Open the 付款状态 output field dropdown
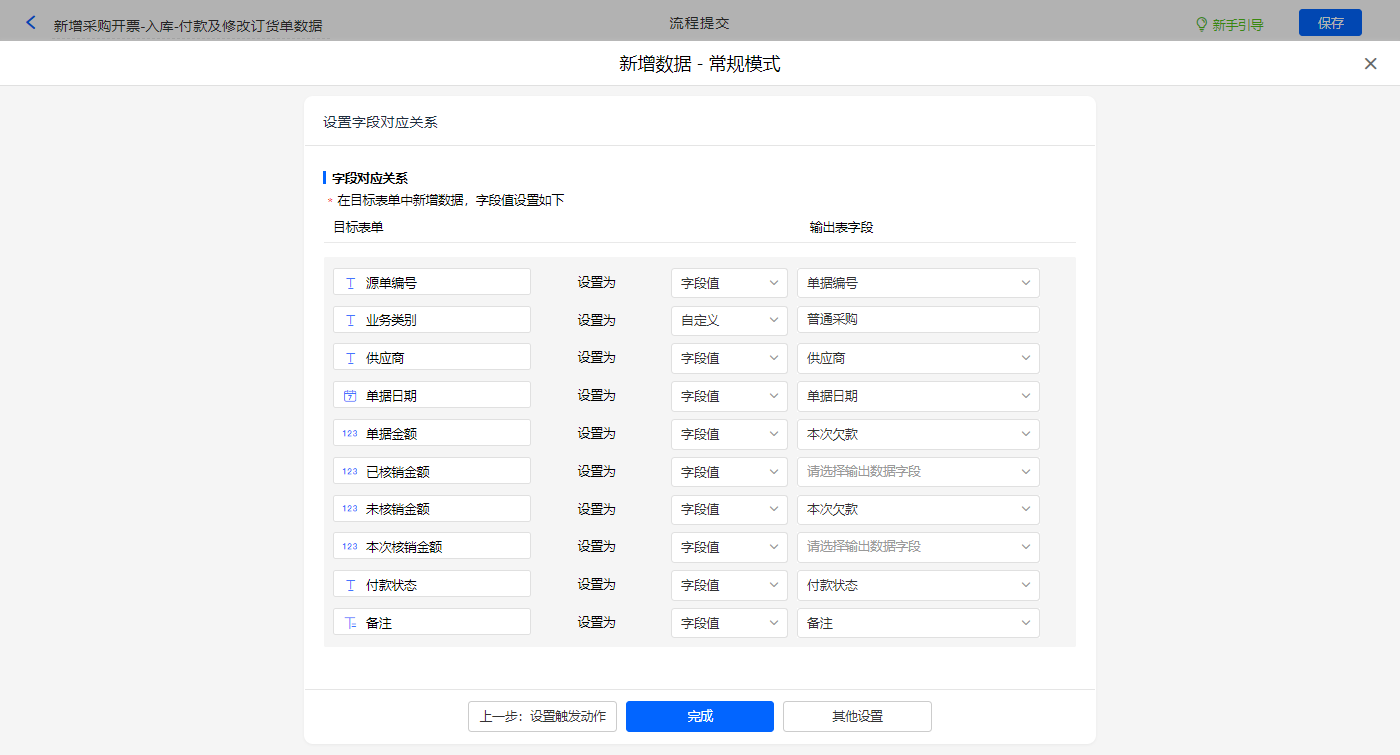The height and width of the screenshot is (755, 1400). 918,585
